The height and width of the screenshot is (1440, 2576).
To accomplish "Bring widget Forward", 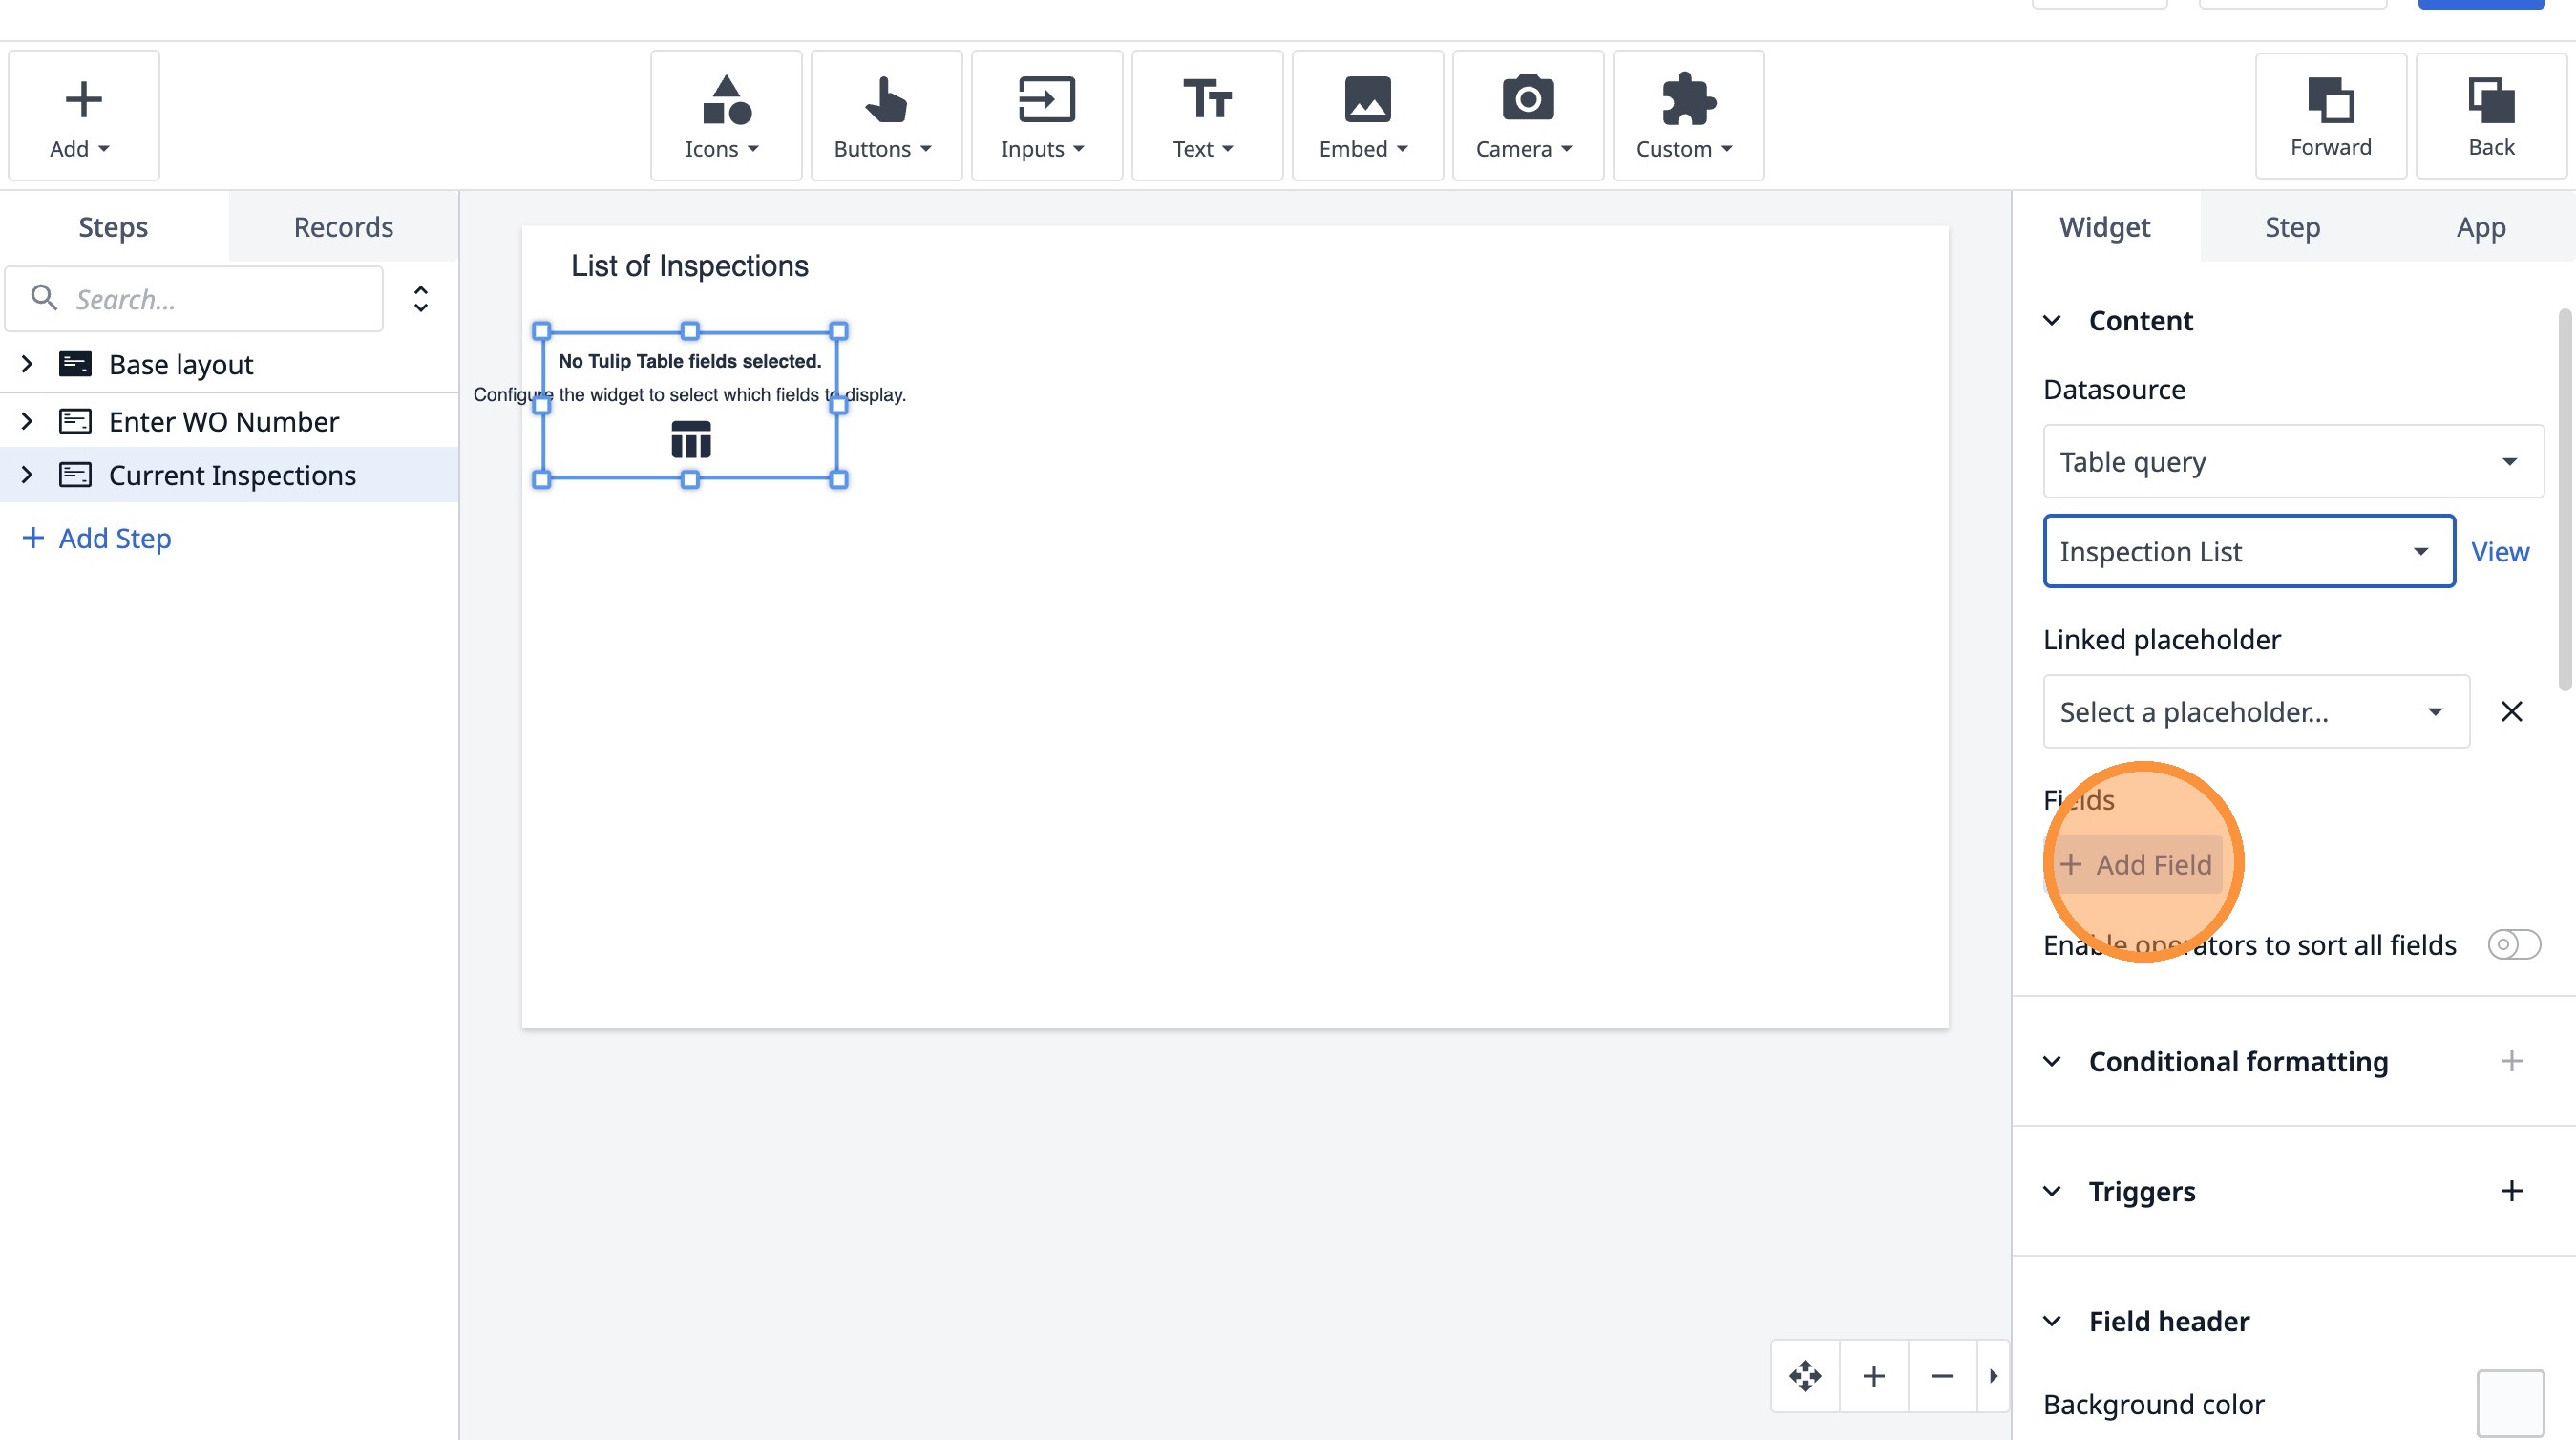I will click(x=2330, y=116).
